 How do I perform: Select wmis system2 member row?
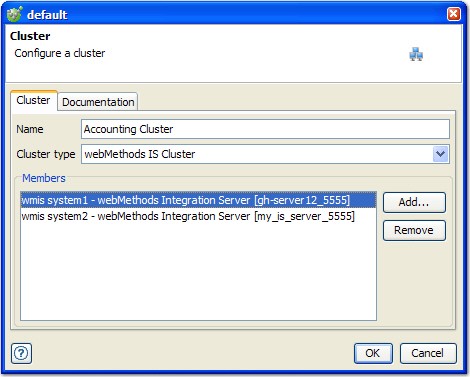click(198, 216)
